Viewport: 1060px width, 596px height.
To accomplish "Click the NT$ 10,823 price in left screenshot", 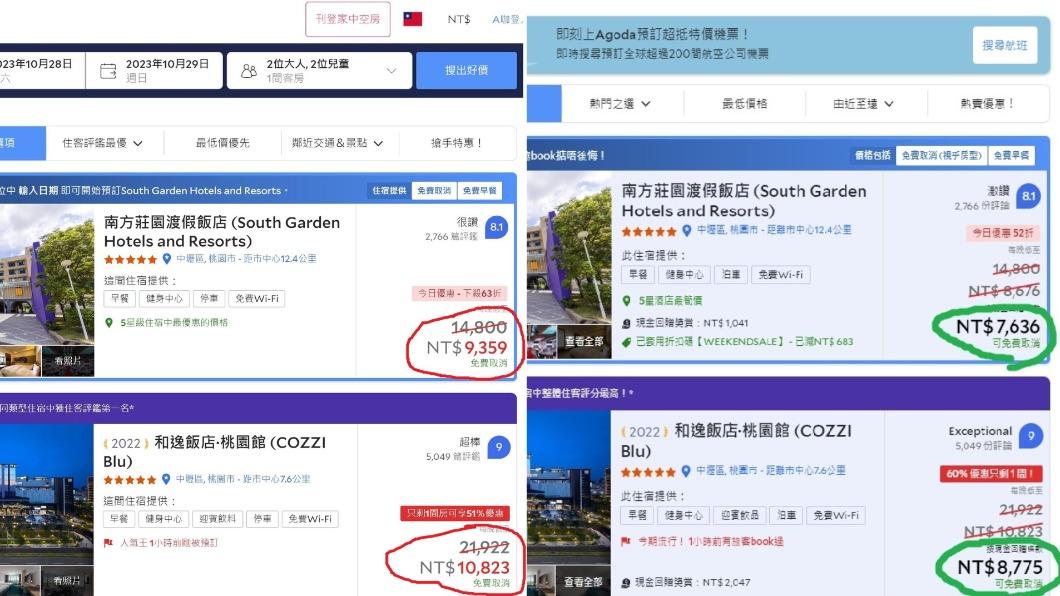I will [x=464, y=568].
